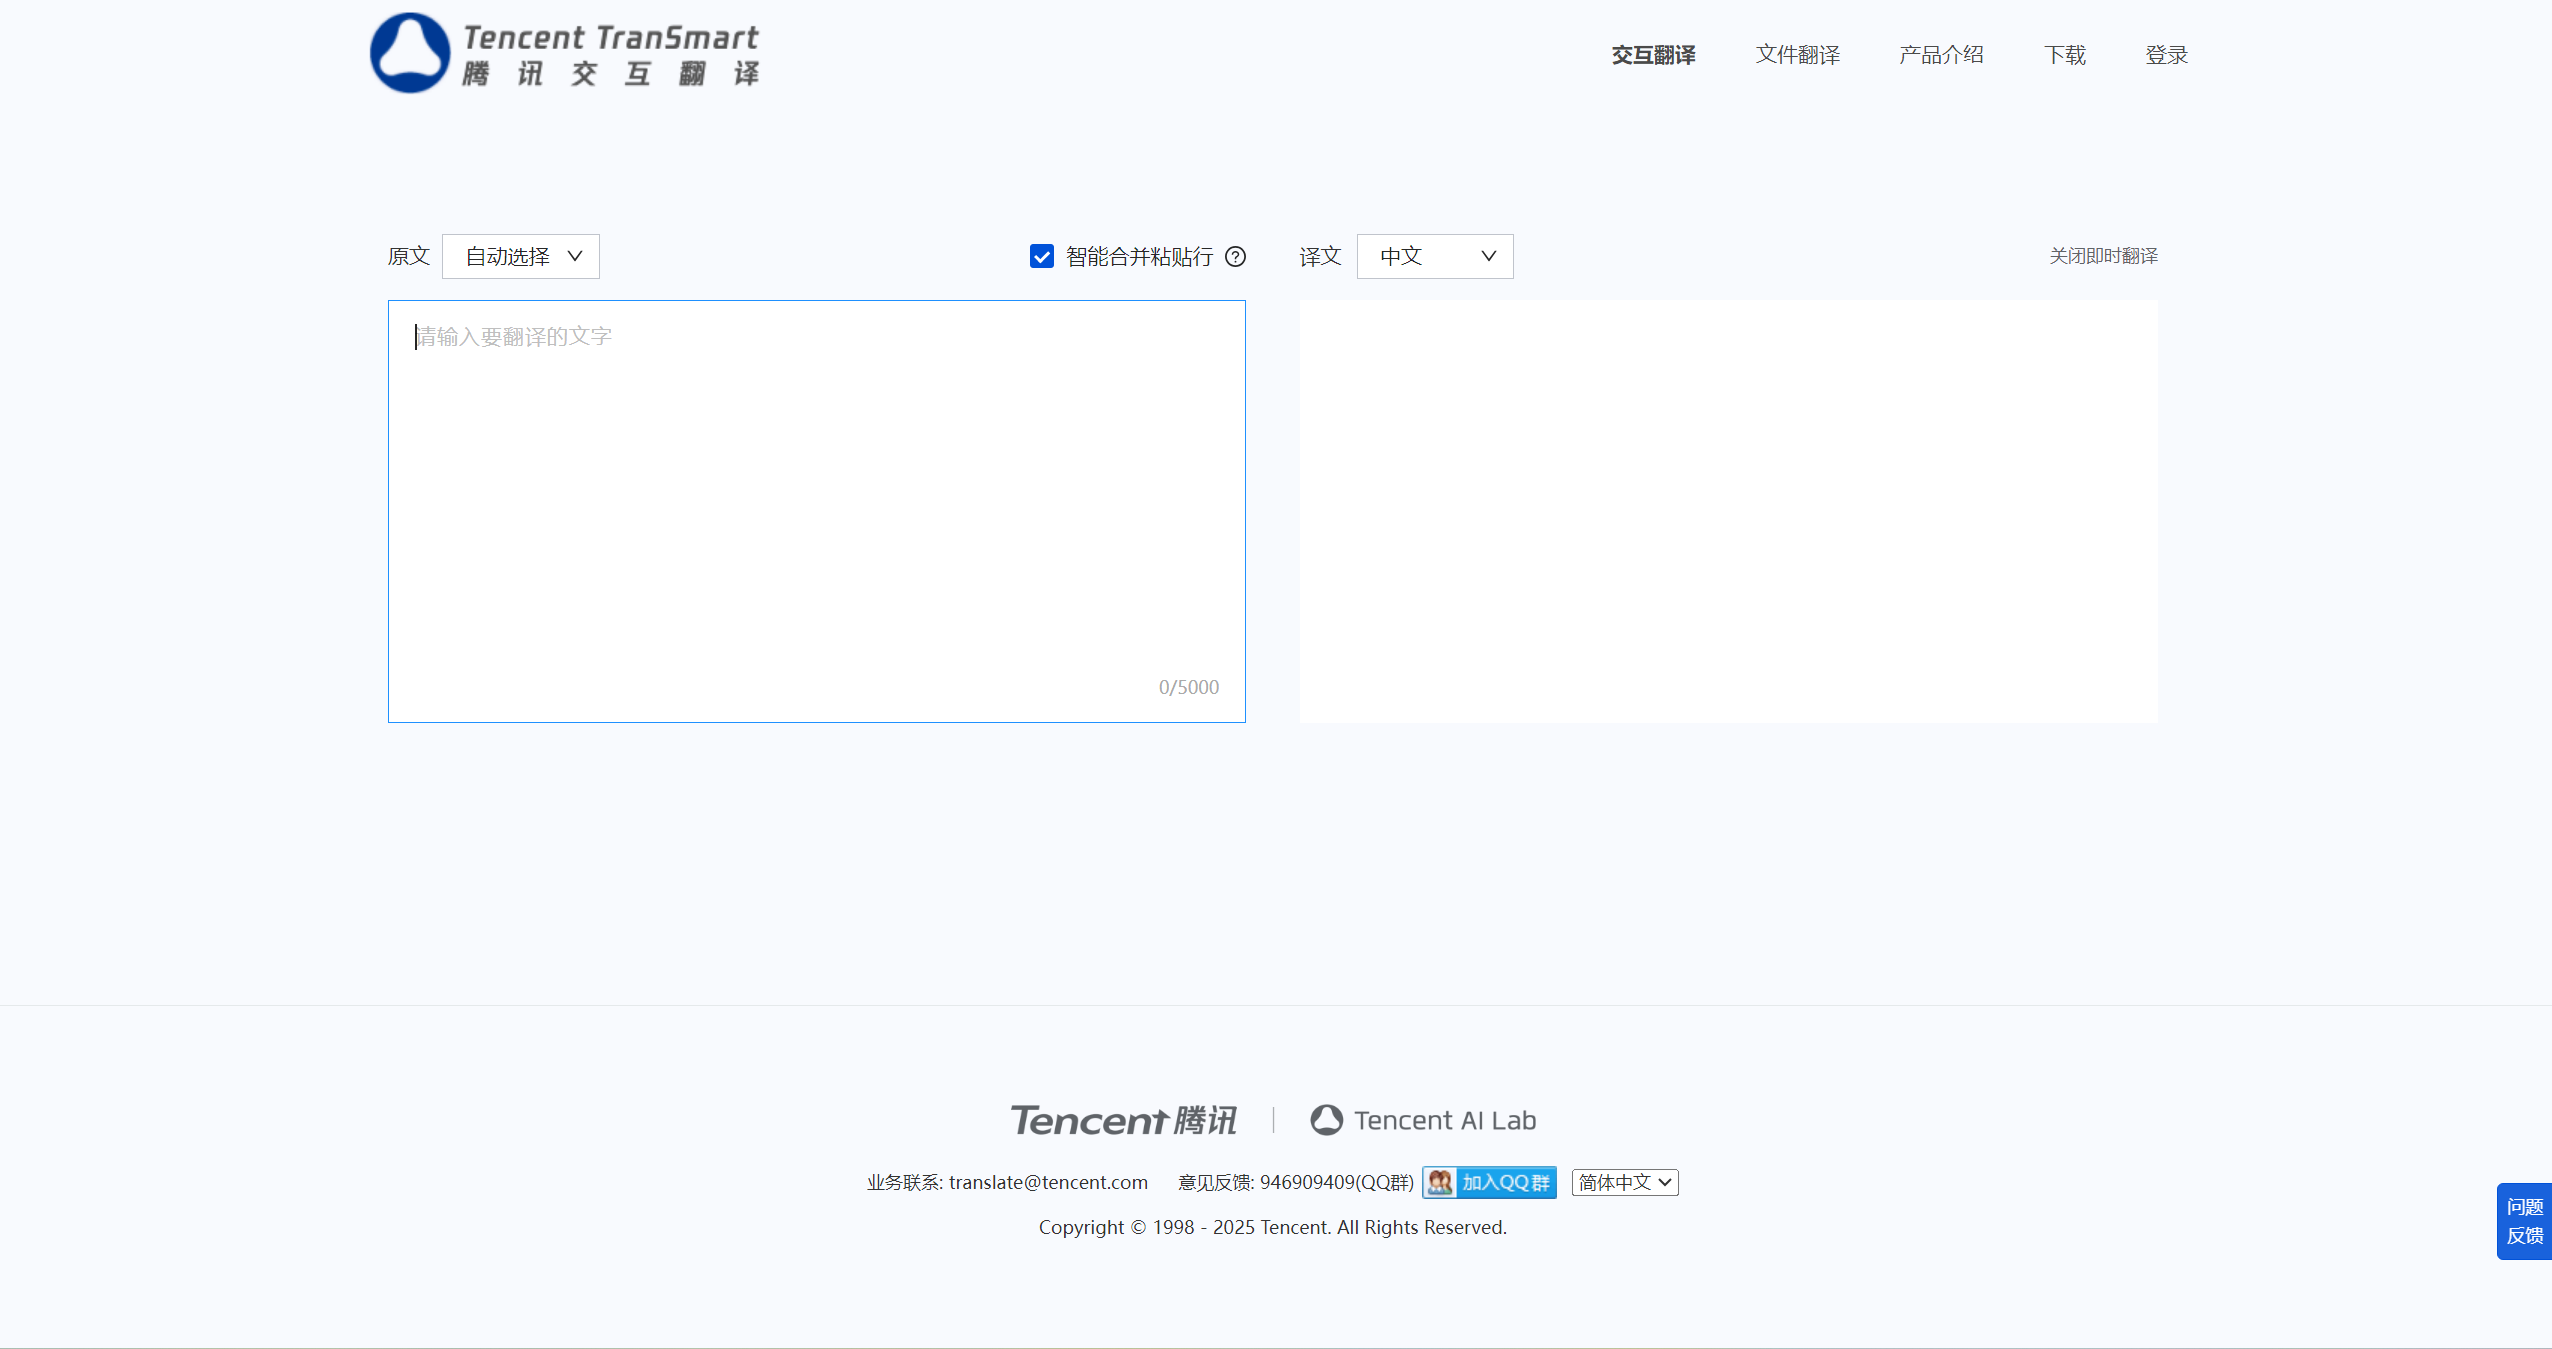The height and width of the screenshot is (1349, 2552).
Task: Click the Tencent 腾讯 footer logo
Action: (1123, 1120)
